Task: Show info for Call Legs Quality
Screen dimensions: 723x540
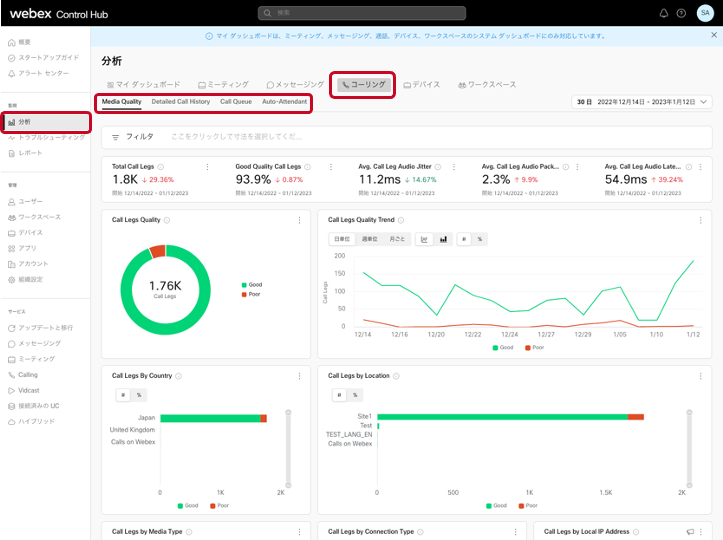Action: click(x=167, y=220)
